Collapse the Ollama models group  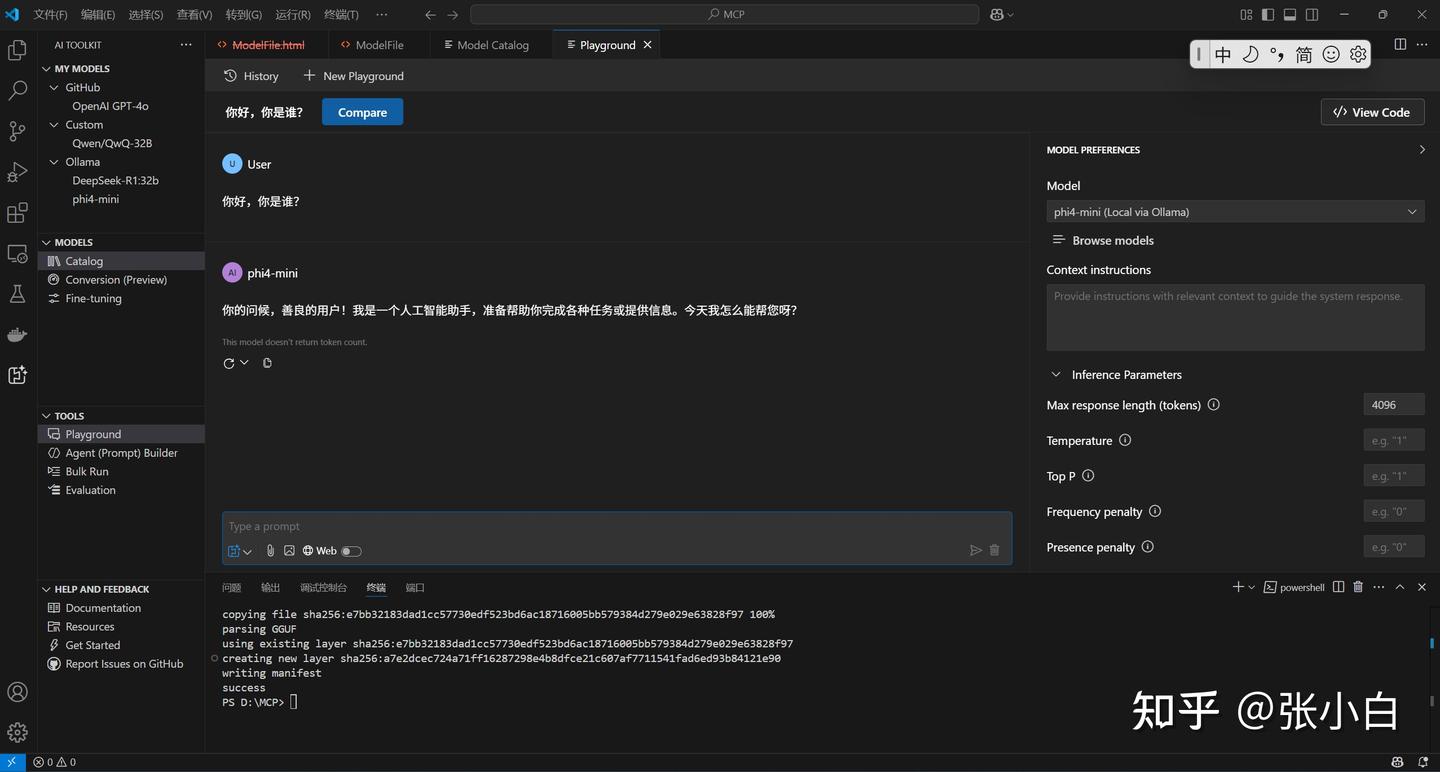tap(55, 162)
